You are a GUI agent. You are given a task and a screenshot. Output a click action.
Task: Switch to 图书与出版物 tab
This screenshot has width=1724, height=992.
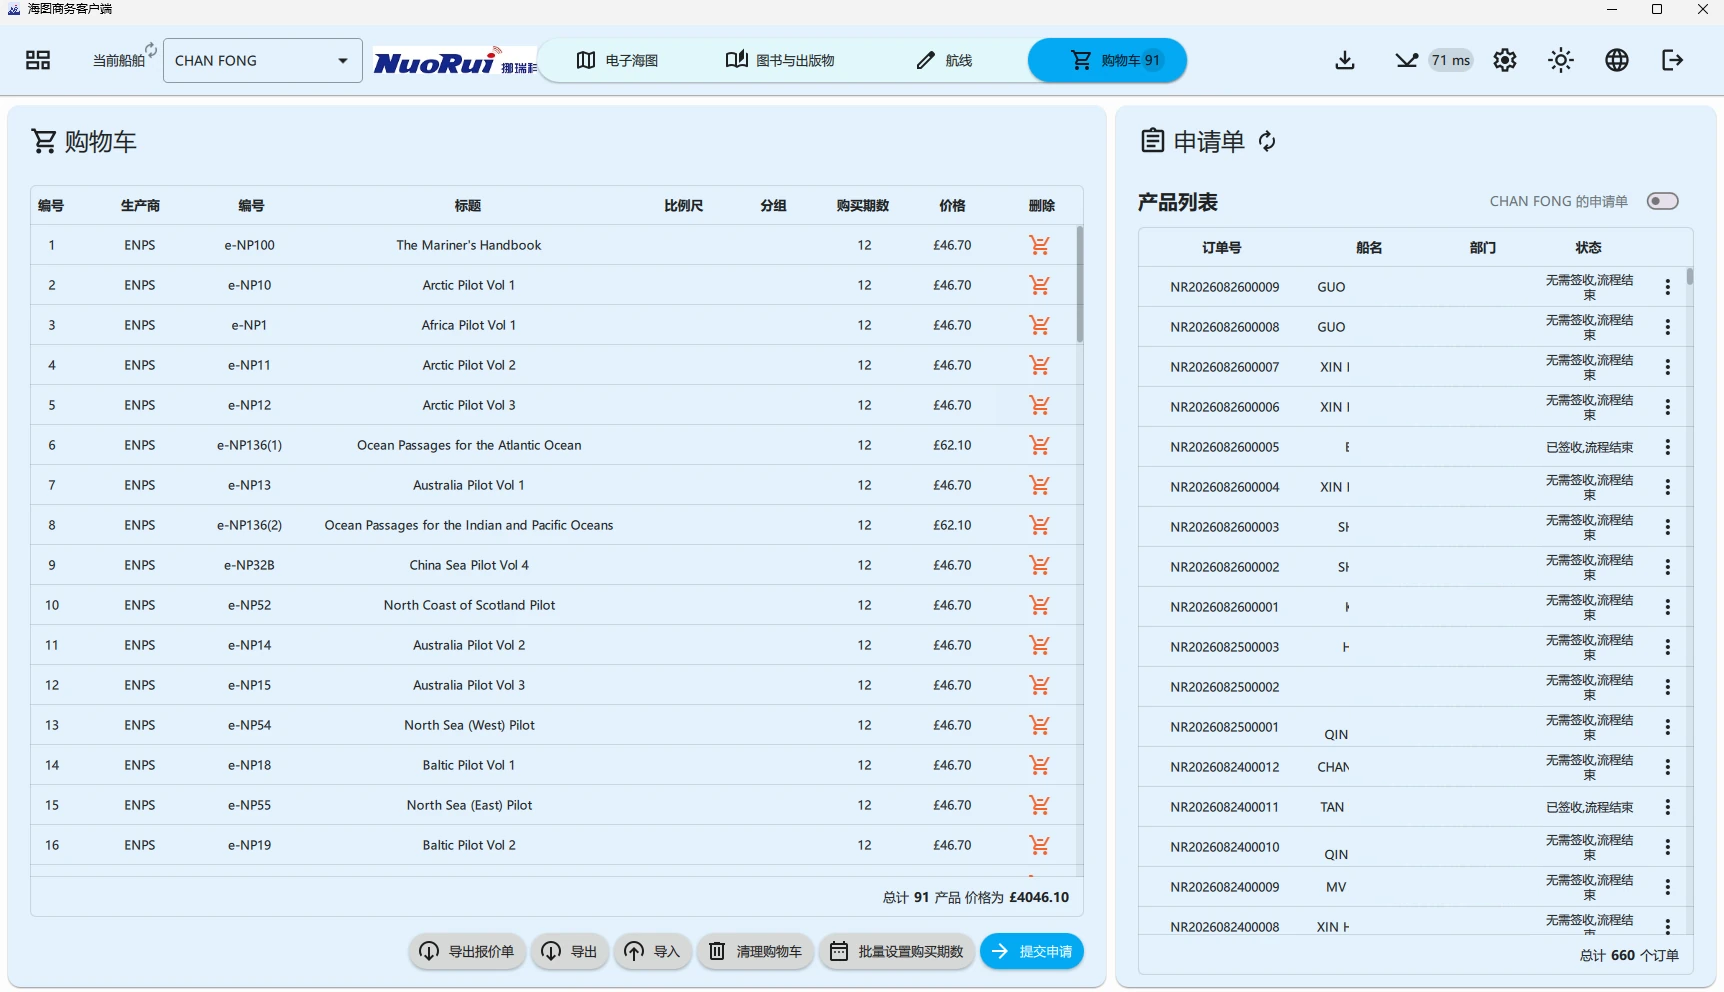[x=780, y=60]
